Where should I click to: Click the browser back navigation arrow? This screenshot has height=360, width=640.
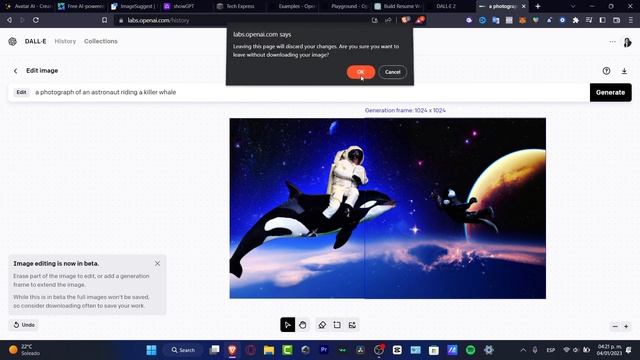(x=9, y=20)
